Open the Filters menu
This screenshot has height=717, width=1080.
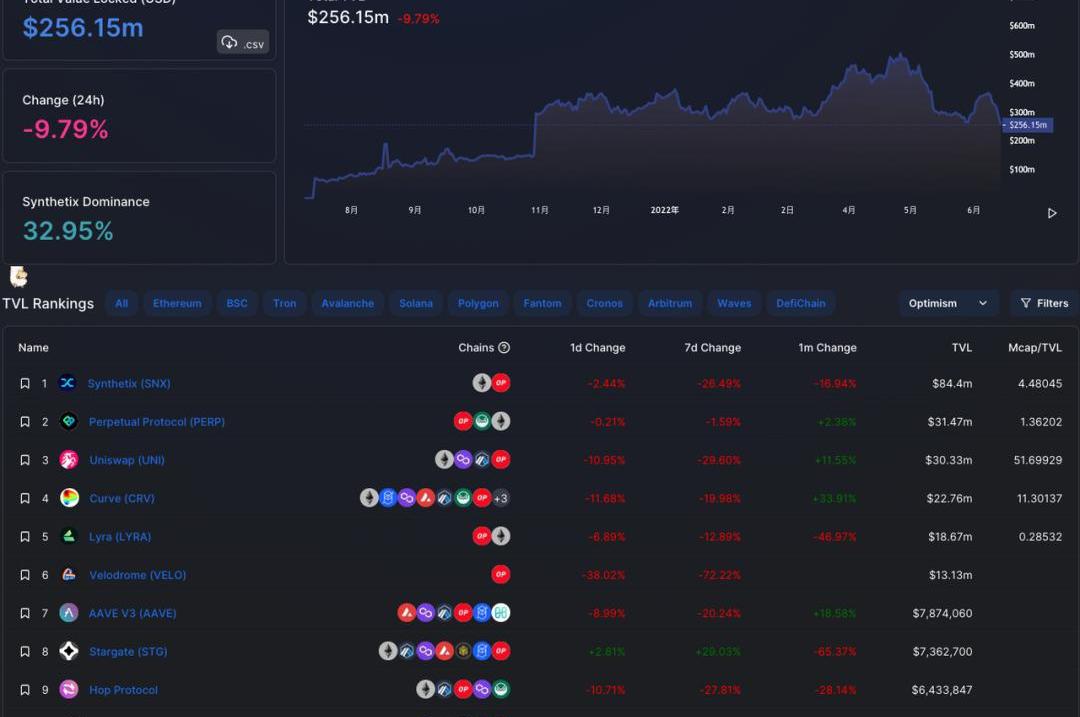click(1043, 303)
